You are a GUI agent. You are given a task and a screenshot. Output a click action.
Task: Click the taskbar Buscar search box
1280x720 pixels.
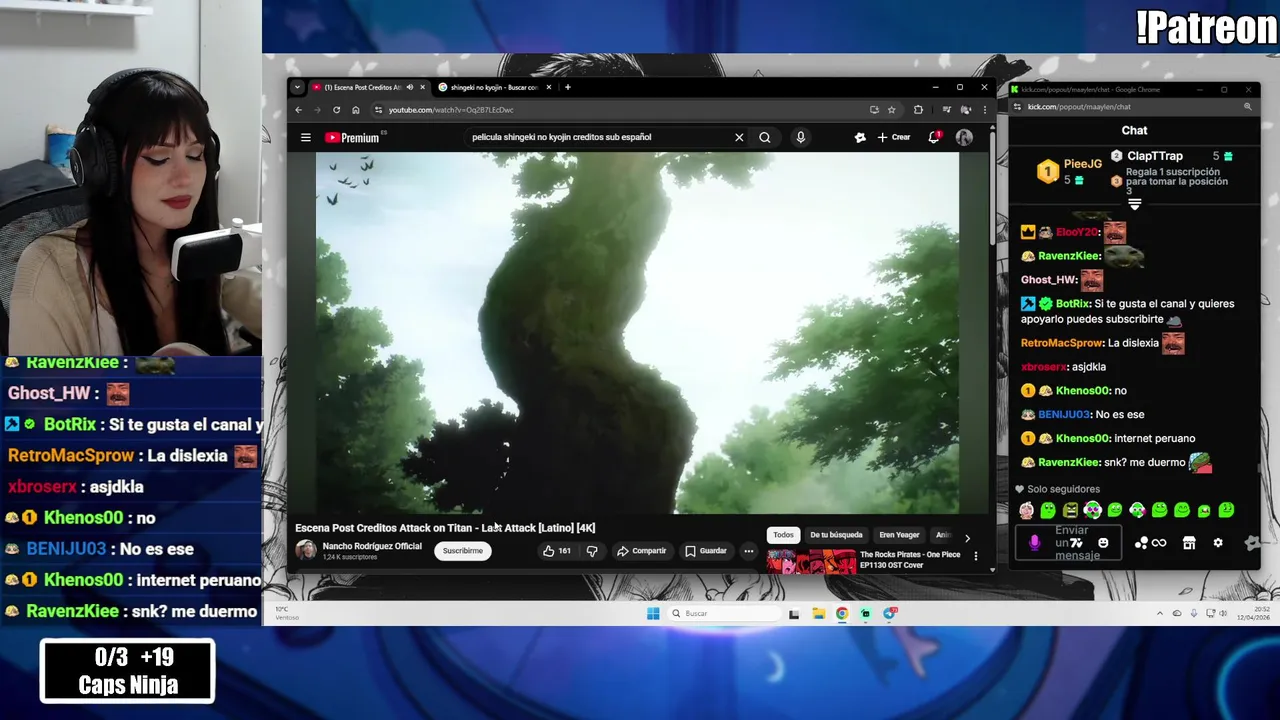click(x=725, y=613)
